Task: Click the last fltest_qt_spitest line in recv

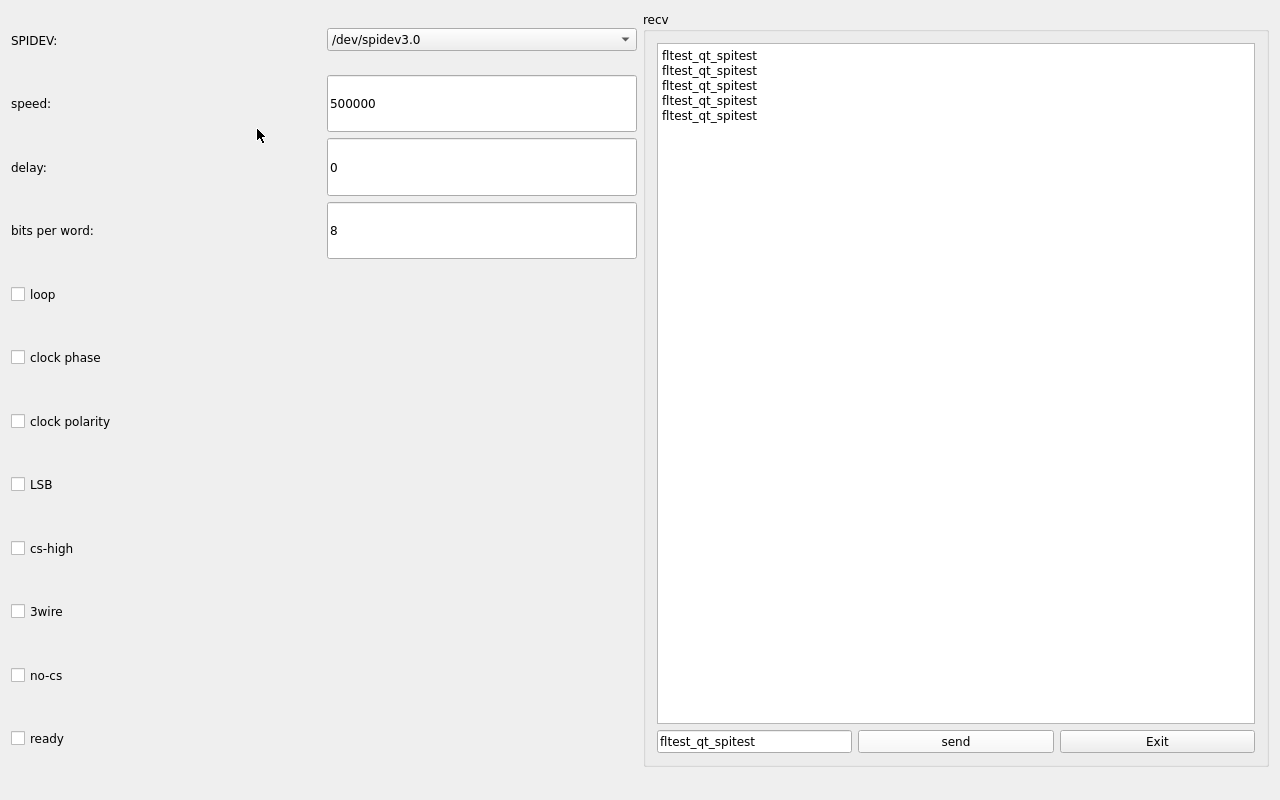Action: (x=709, y=116)
